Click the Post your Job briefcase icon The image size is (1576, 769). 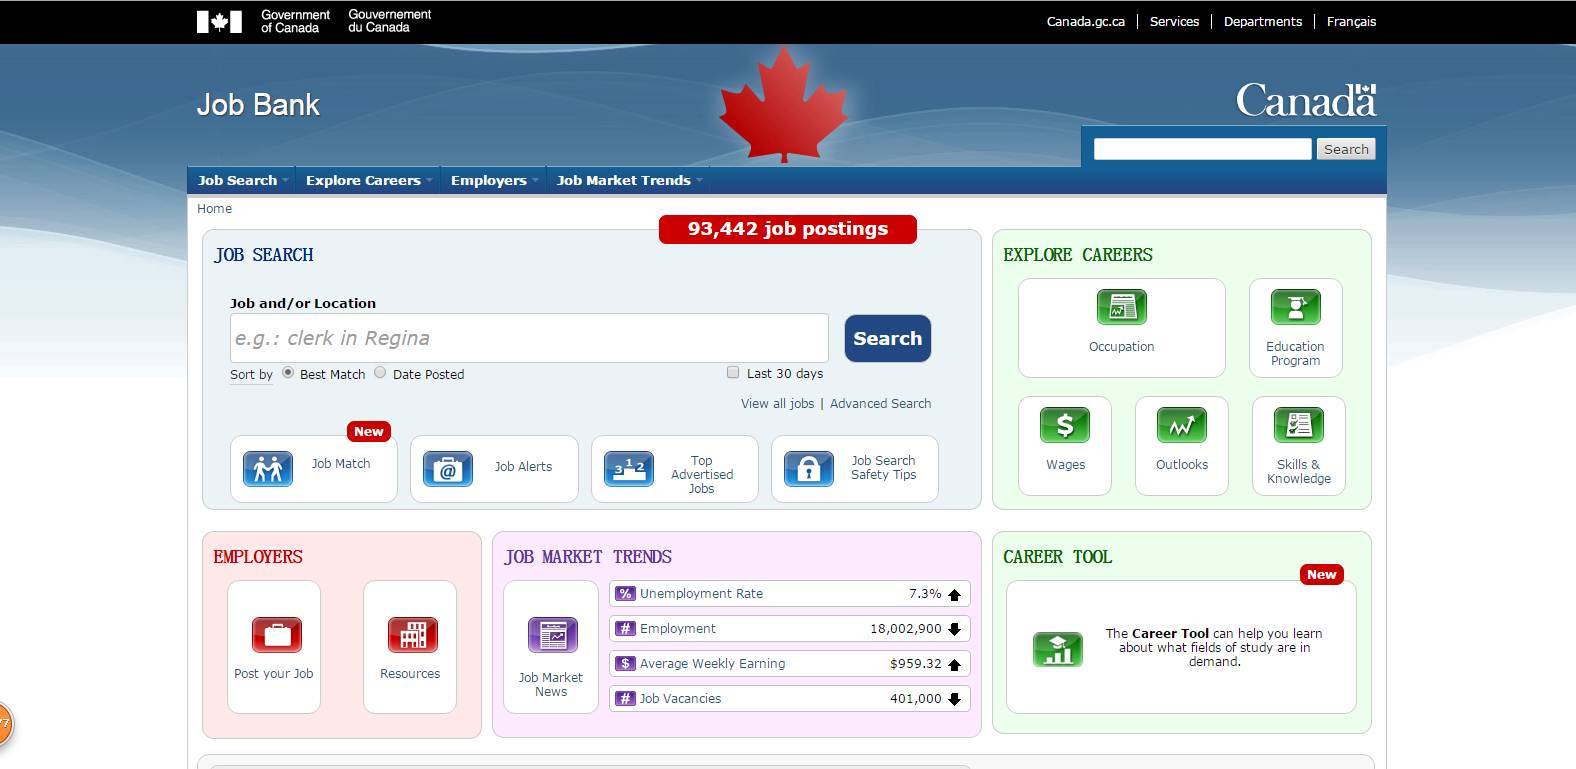tap(277, 634)
